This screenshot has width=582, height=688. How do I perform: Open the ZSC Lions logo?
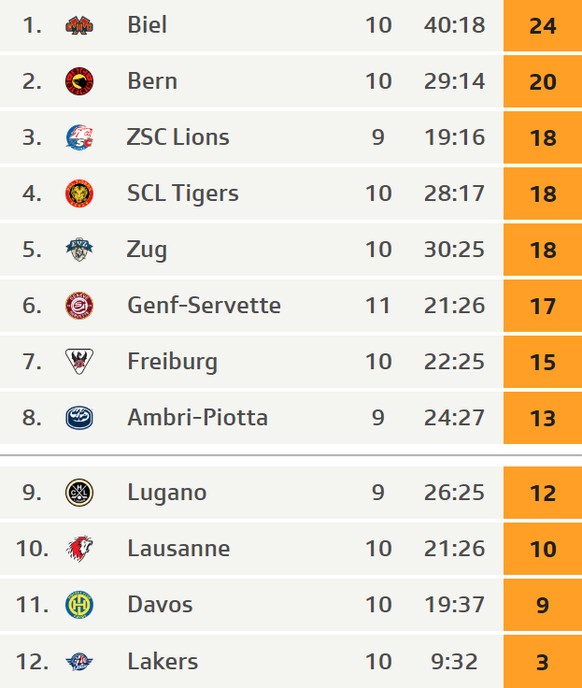[x=79, y=137]
